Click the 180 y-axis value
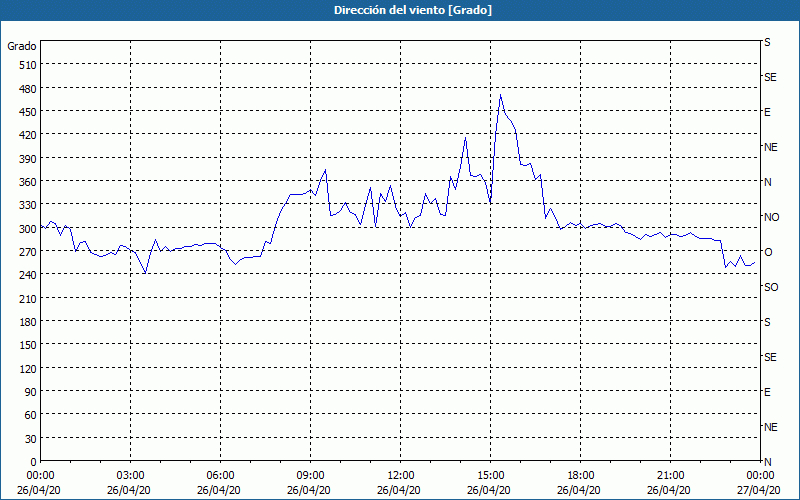 (x=28, y=322)
